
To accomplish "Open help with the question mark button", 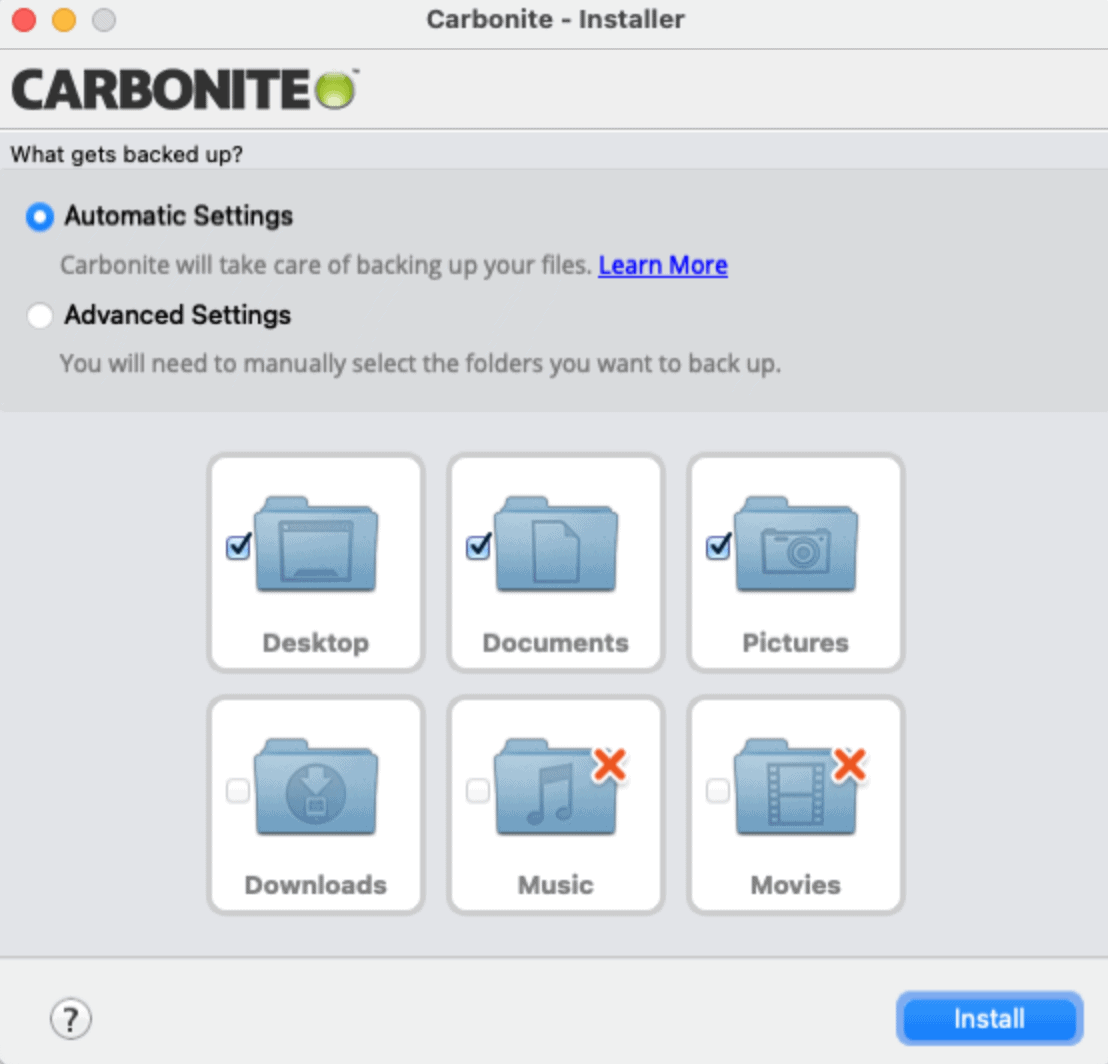I will (71, 1019).
